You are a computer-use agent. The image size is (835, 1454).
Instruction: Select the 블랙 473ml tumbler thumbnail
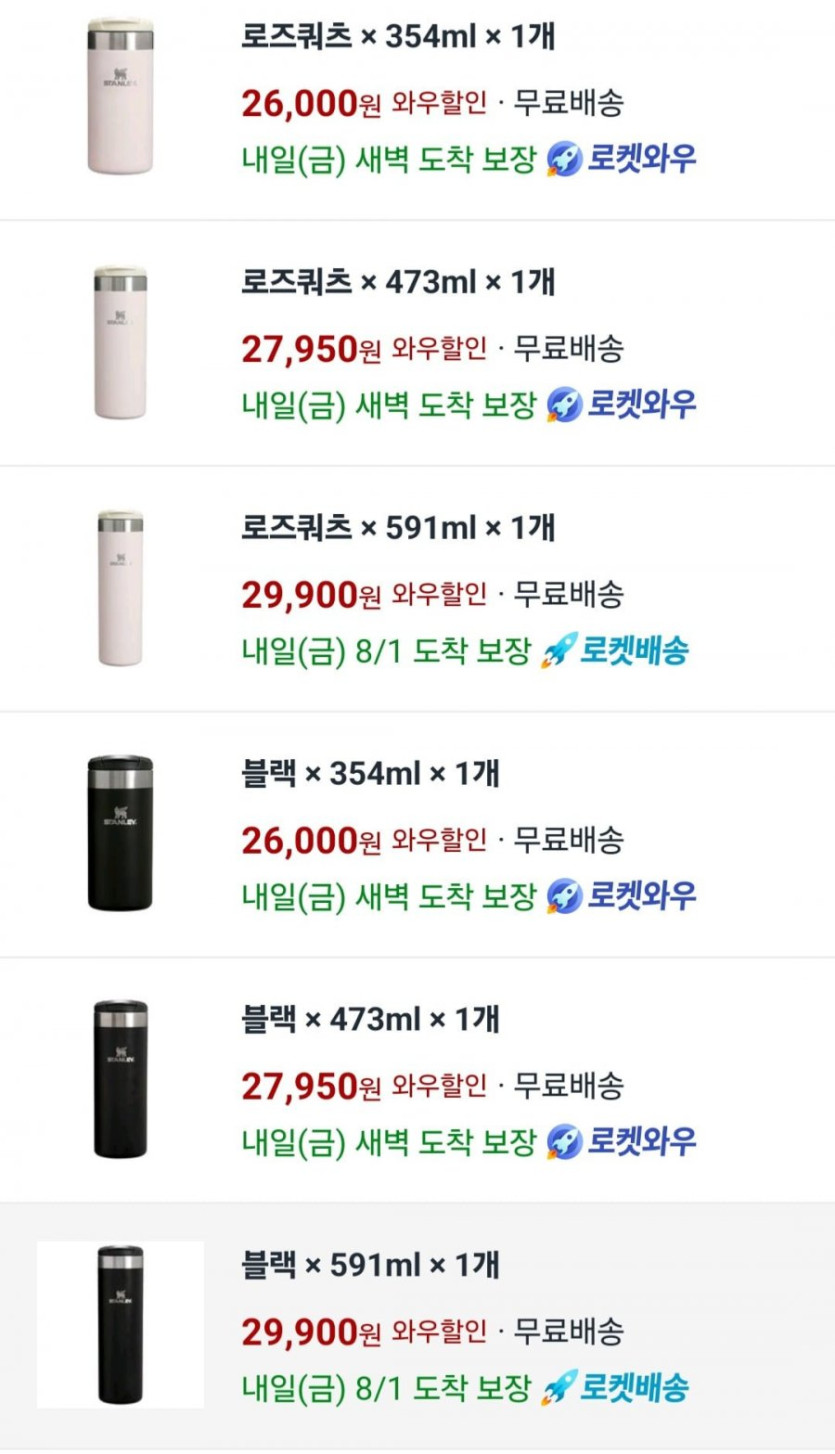point(120,1079)
